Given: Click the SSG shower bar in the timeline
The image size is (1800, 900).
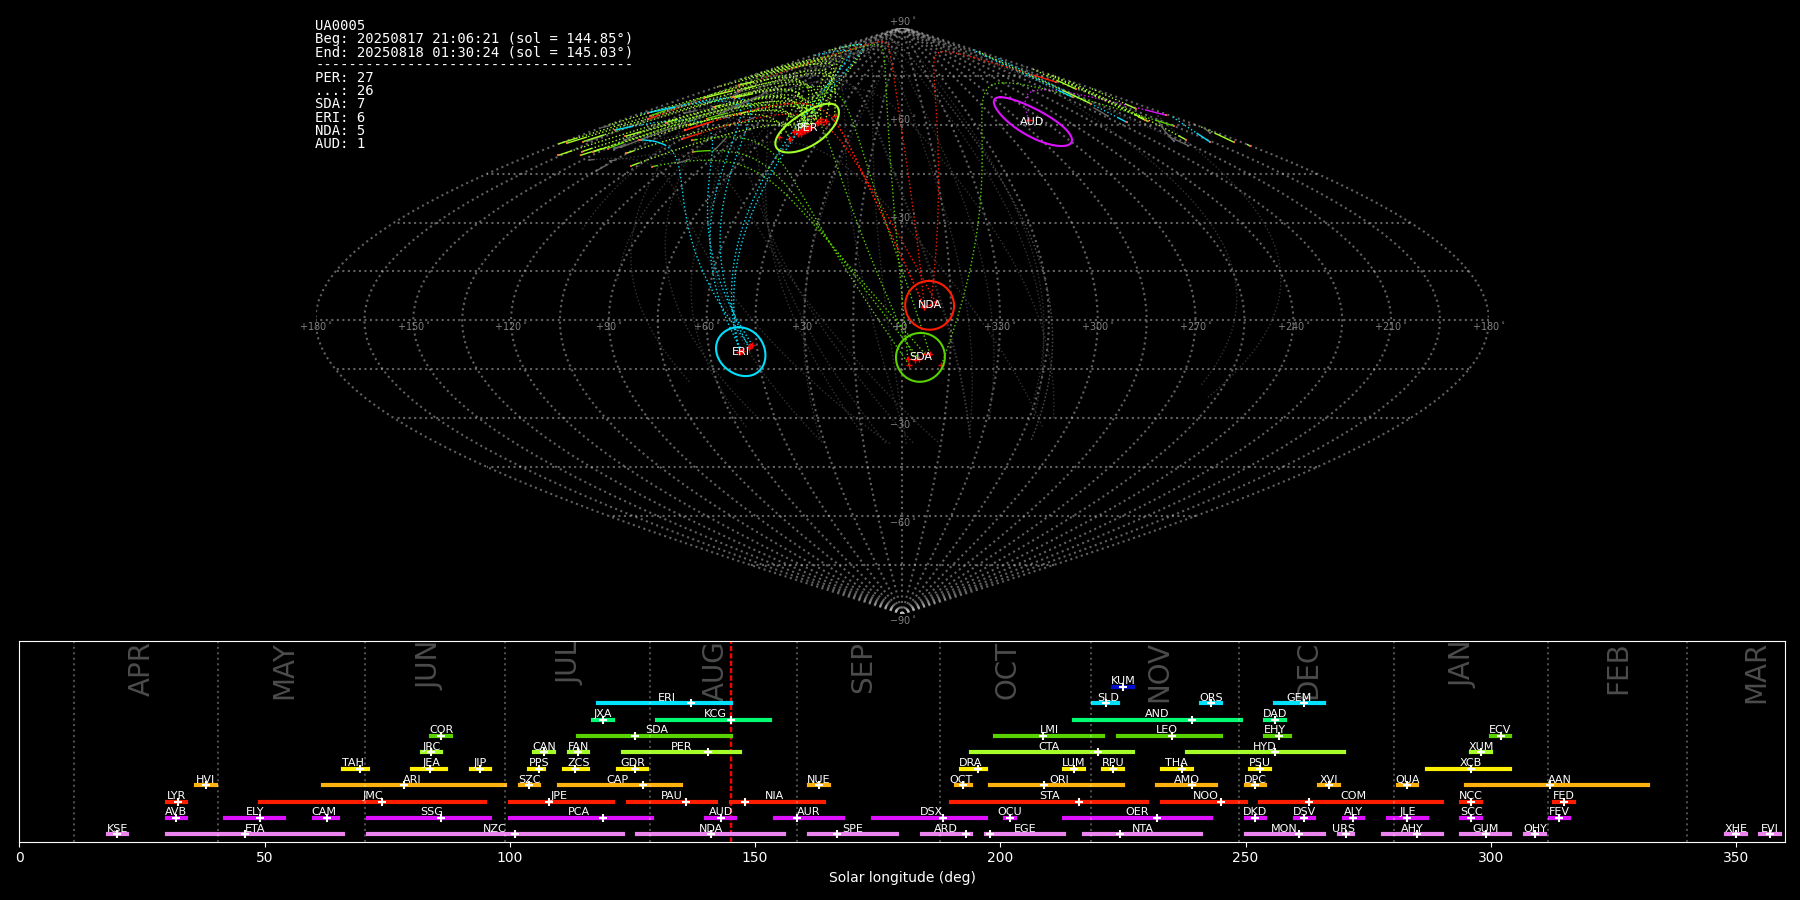Looking at the screenshot, I should coord(428,818).
